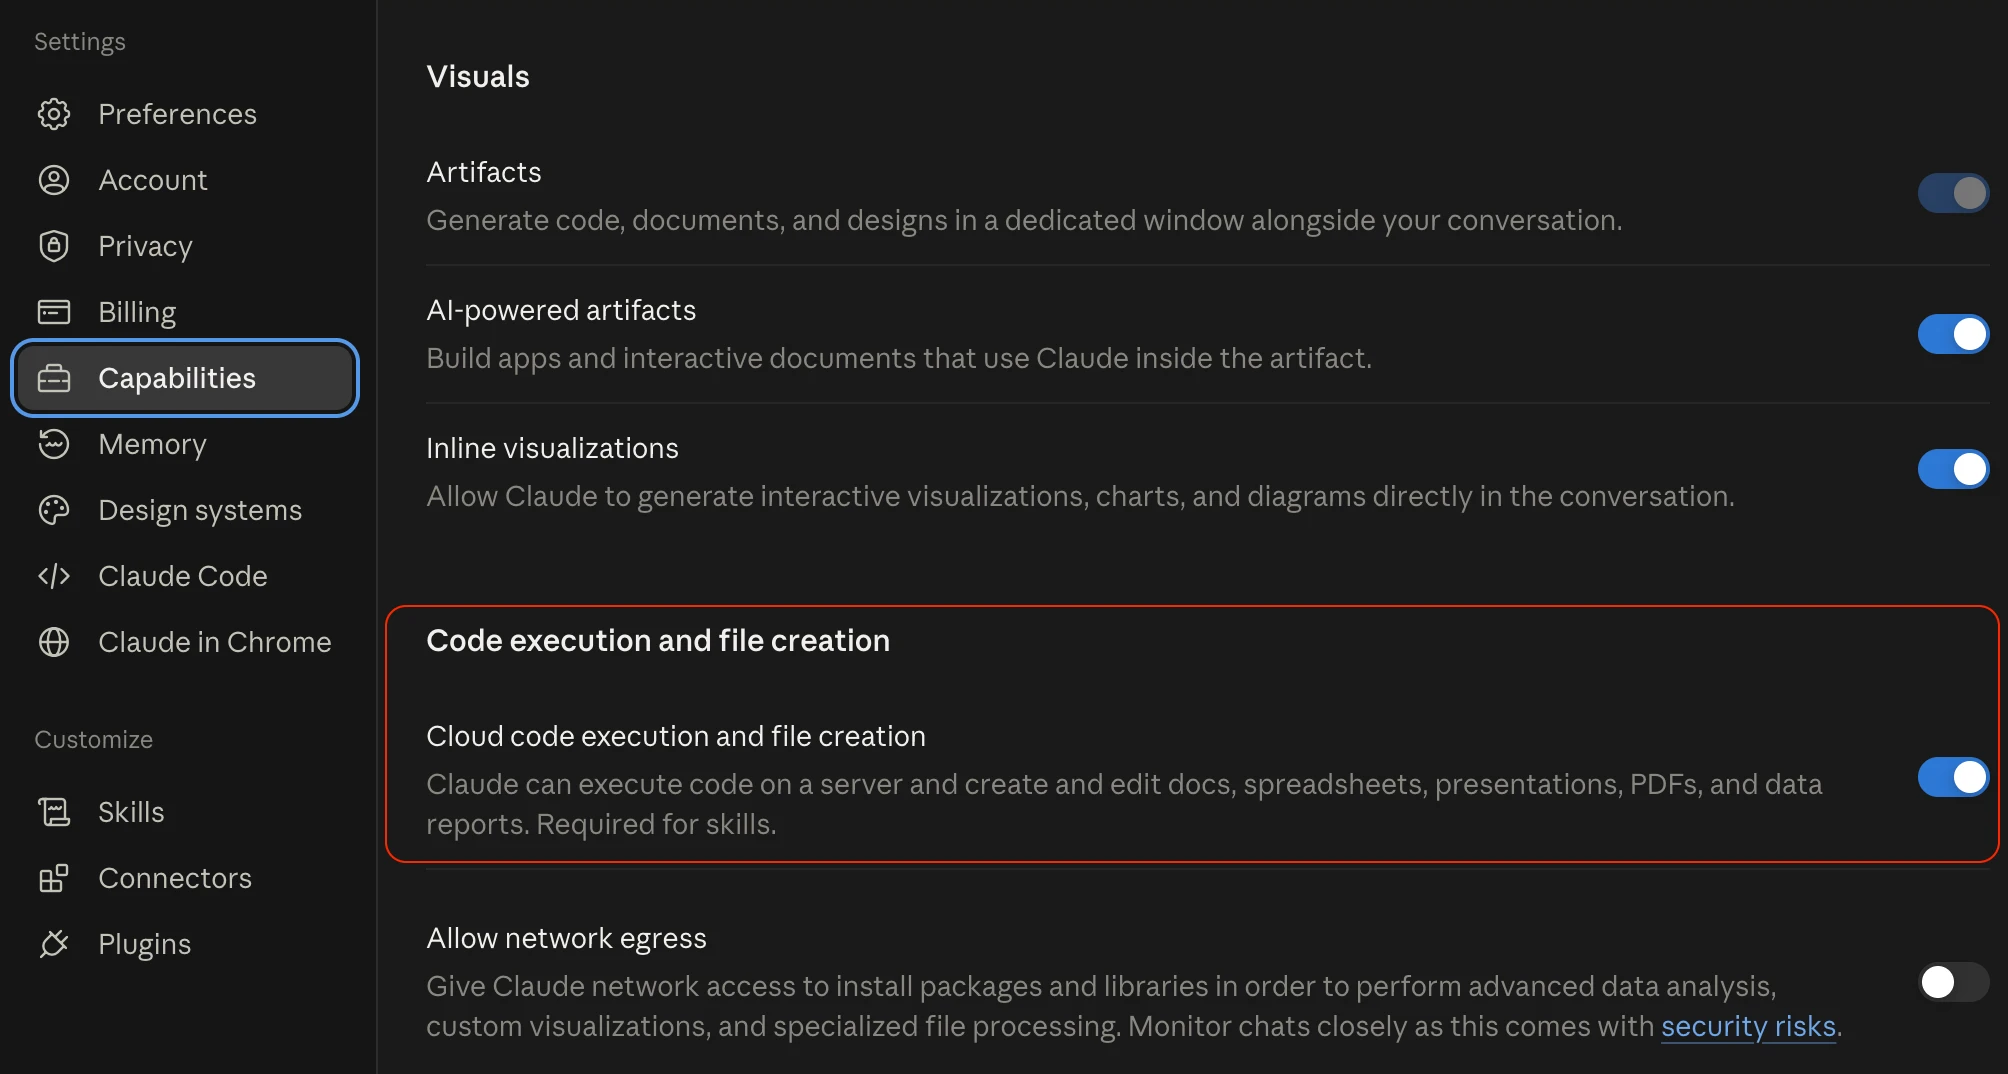Screen dimensions: 2008x1074
Task: Select Capabilities in the settings sidebar
Action: click(x=185, y=378)
